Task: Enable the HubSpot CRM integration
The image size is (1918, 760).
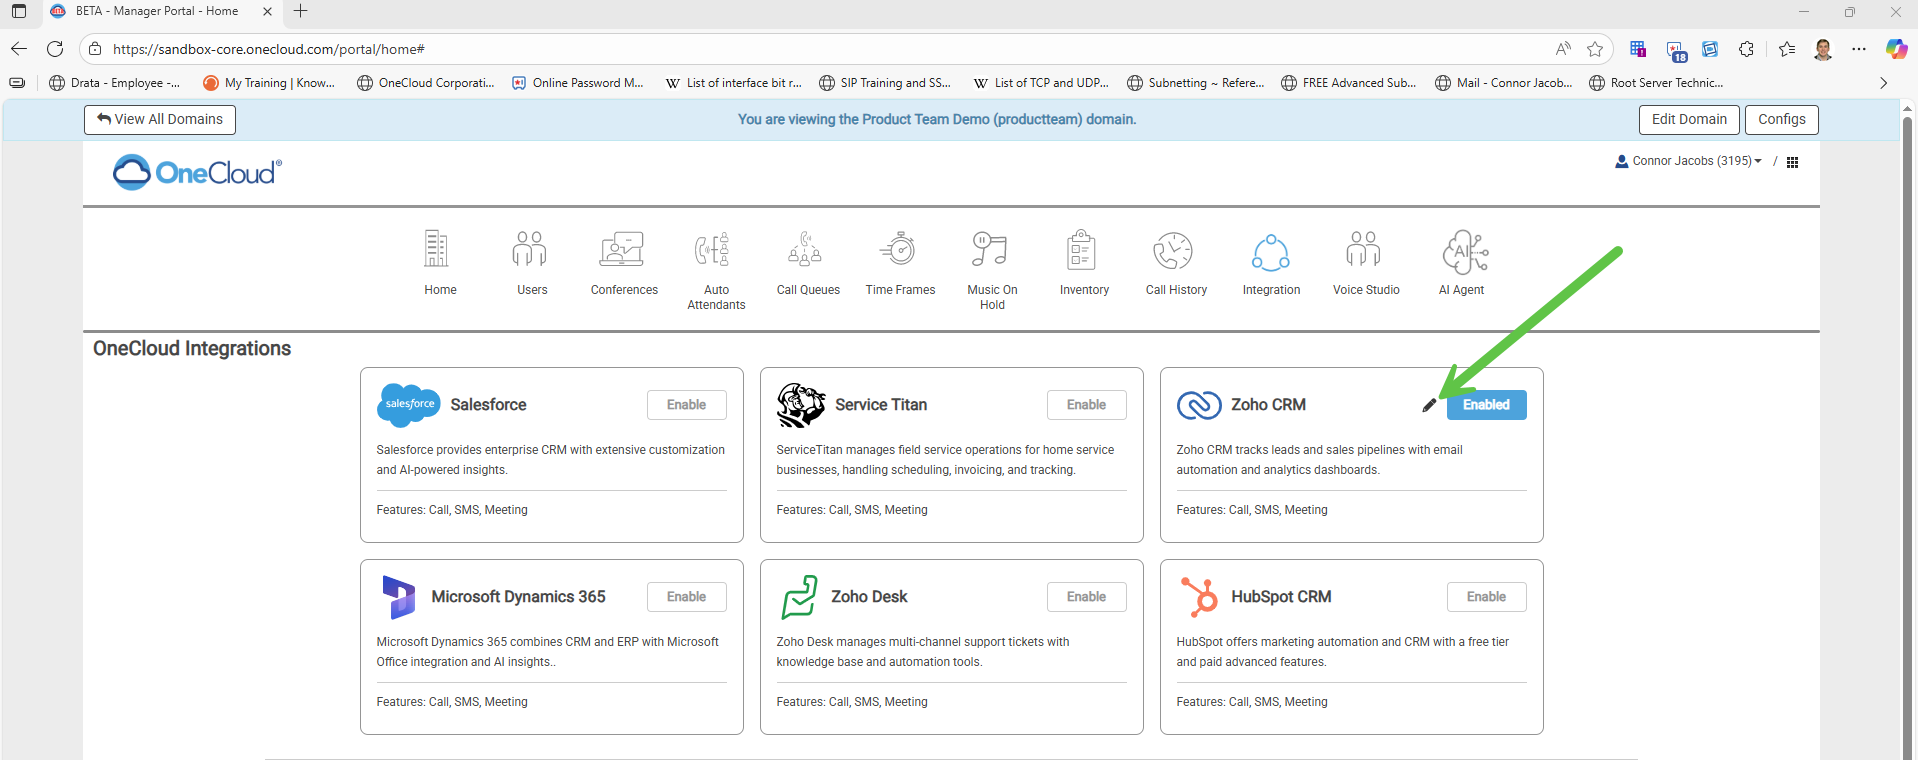Action: click(1486, 597)
